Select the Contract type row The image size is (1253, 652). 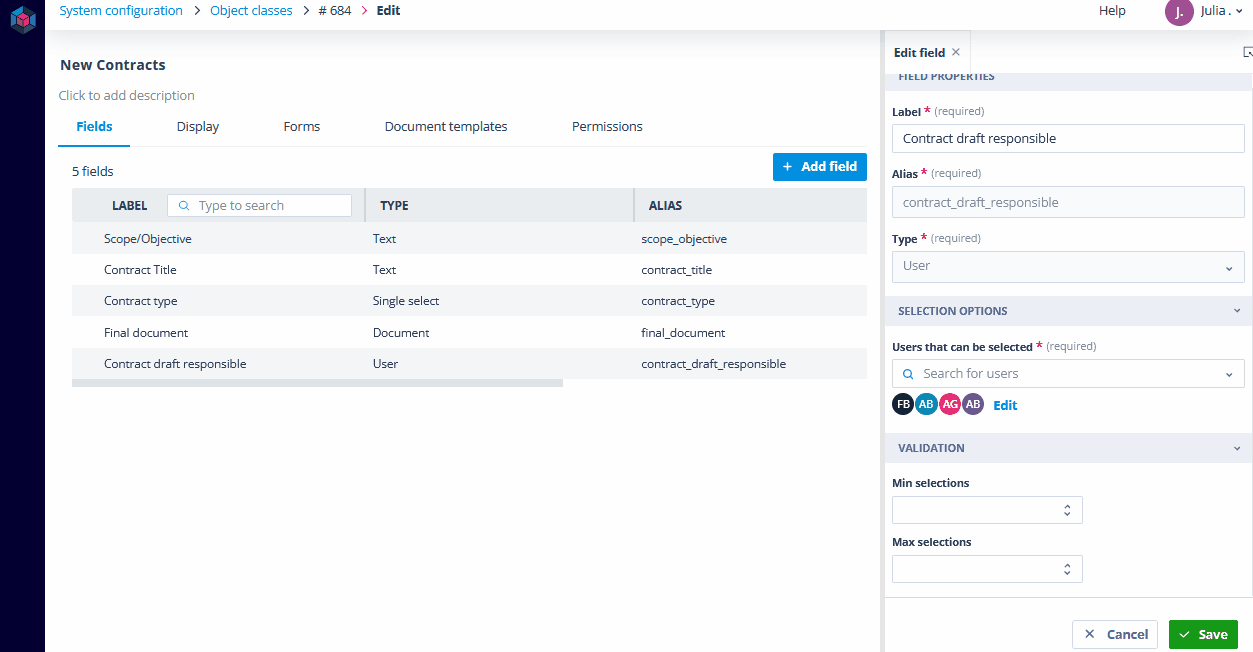[469, 301]
